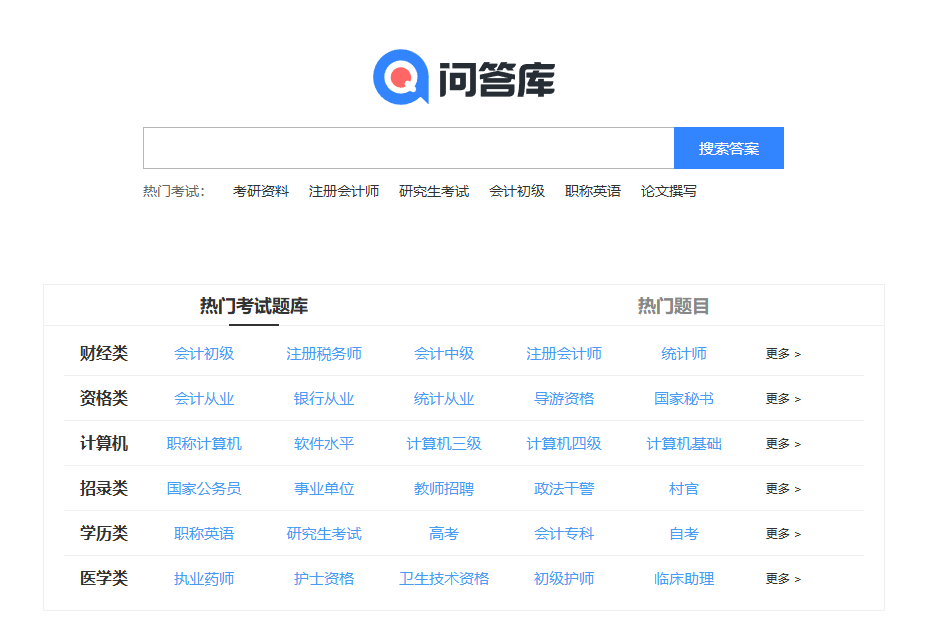Open the 会计专科 question bank
This screenshot has width=944, height=624.
(564, 534)
